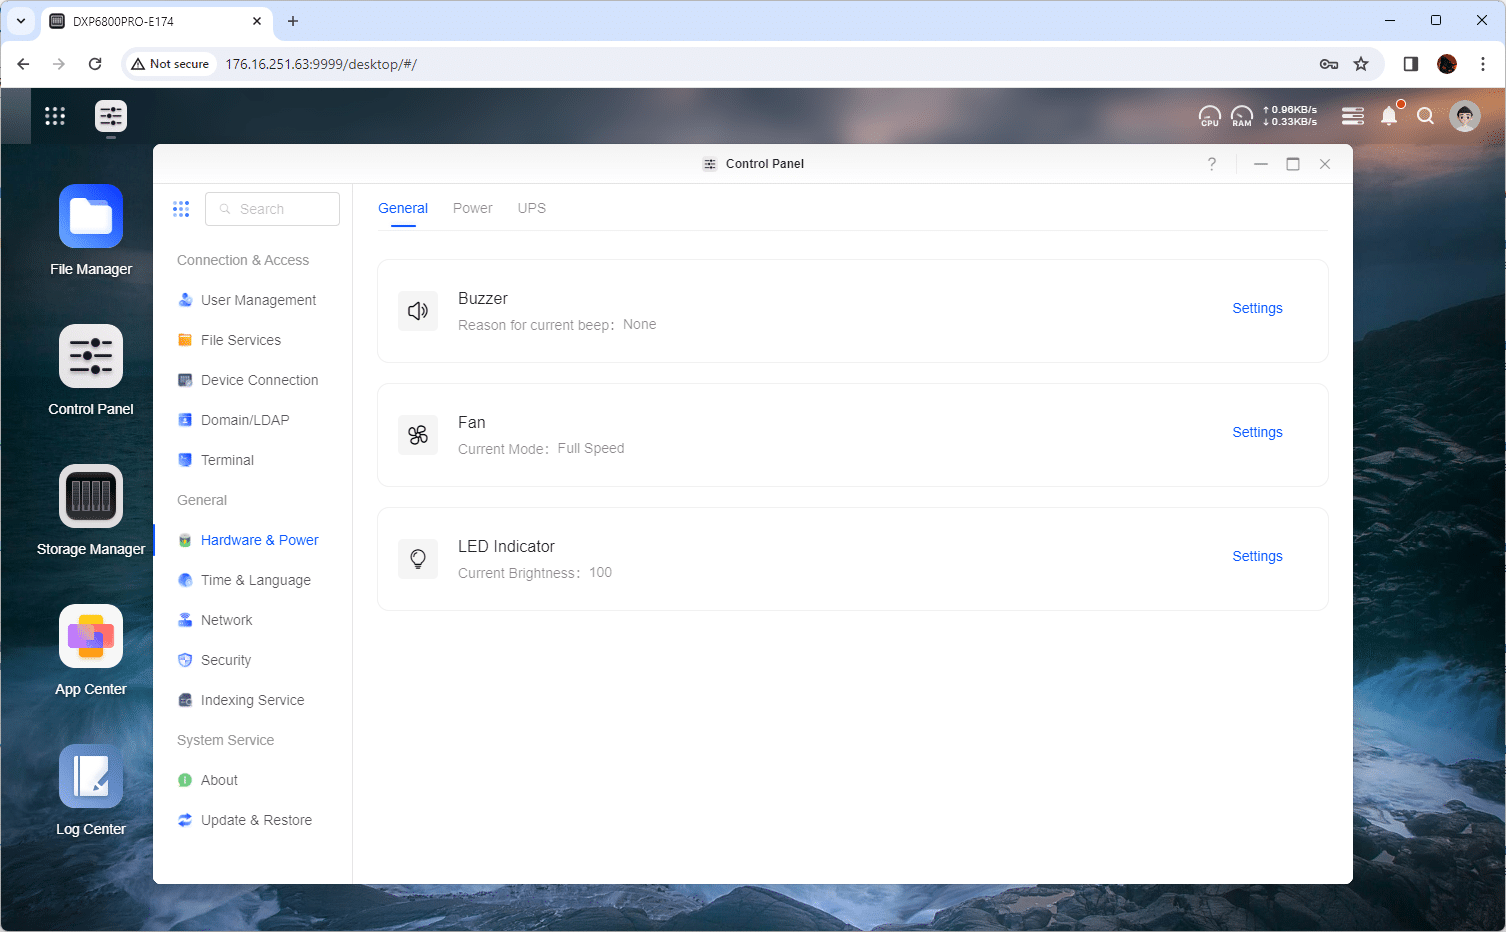The width and height of the screenshot is (1506, 932).
Task: Click the Control Panel taskbar icon
Action: (111, 116)
